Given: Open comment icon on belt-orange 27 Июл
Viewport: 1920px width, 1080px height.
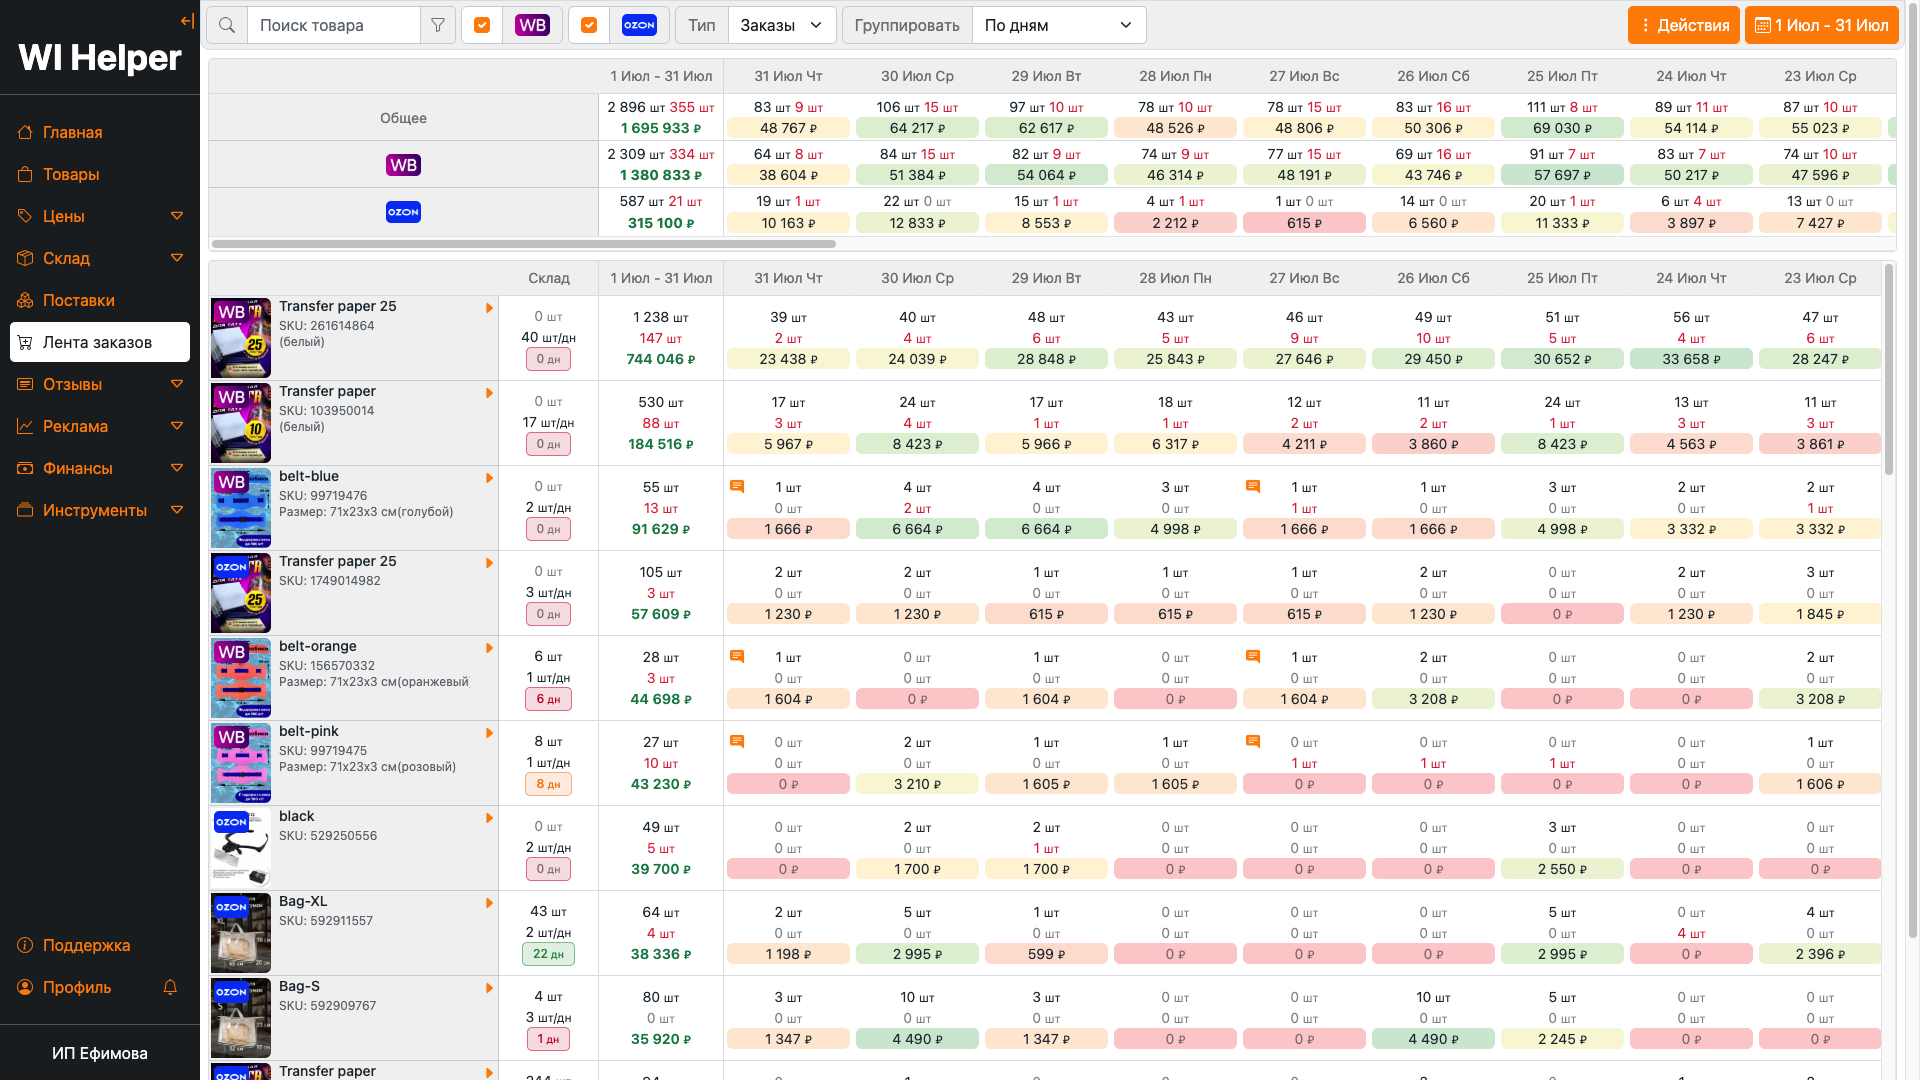Looking at the screenshot, I should coord(1252,657).
